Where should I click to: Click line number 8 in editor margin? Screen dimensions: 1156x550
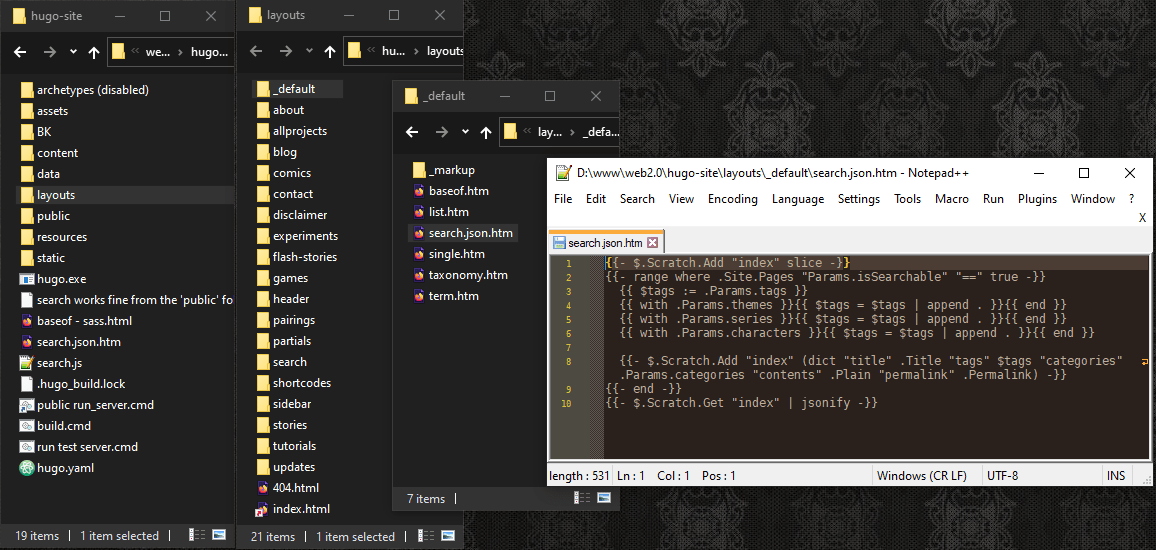(568, 361)
